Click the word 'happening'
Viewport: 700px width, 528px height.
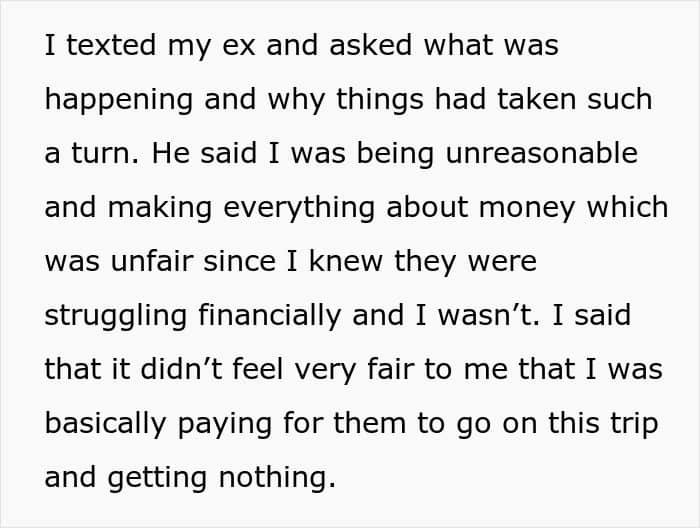coord(119,100)
